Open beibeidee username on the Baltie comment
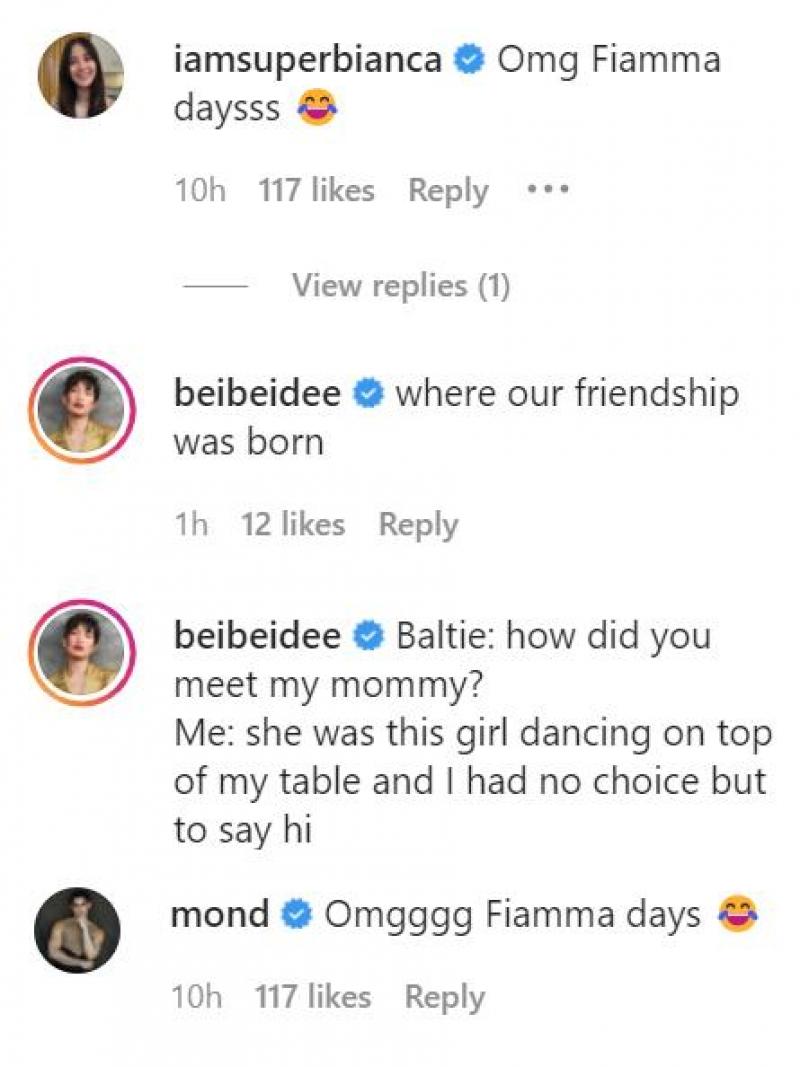The height and width of the screenshot is (1067, 800). 257,636
